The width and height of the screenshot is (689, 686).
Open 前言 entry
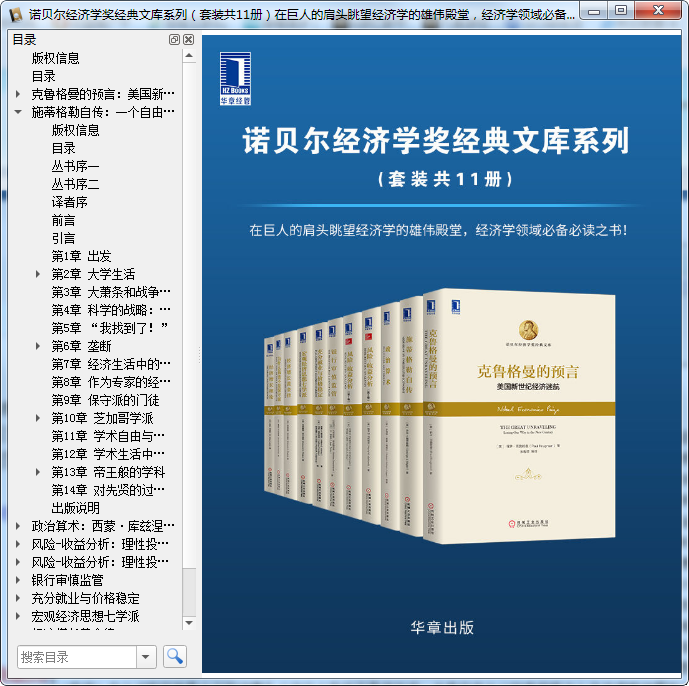tap(64, 220)
